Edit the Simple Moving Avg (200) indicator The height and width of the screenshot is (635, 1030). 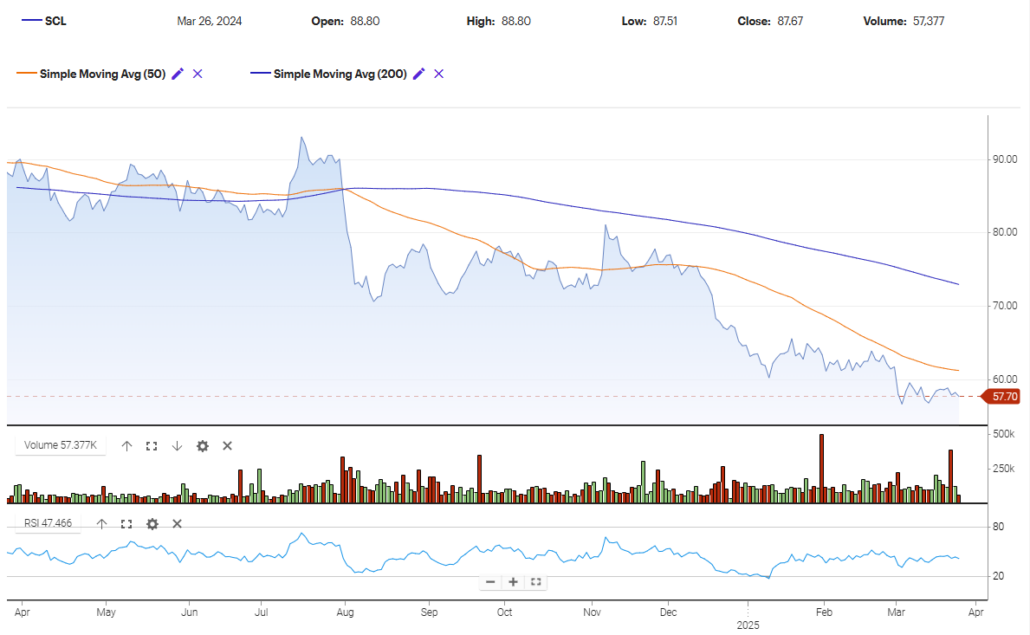pos(418,74)
